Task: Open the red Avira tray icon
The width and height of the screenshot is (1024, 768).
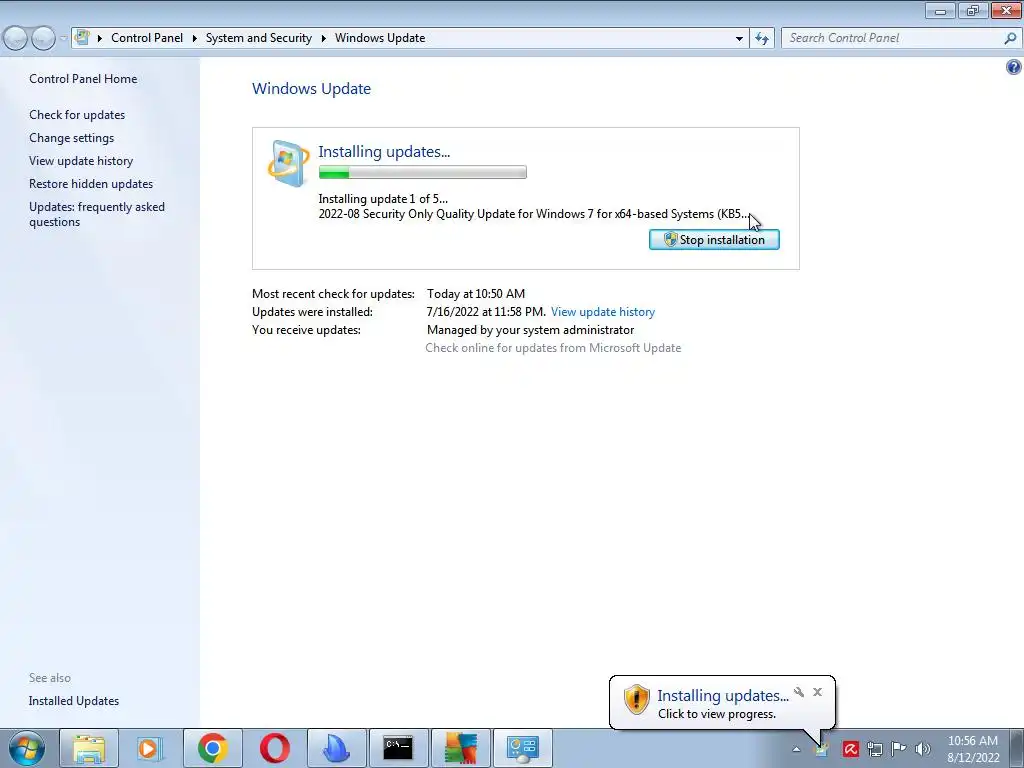Action: (x=850, y=749)
